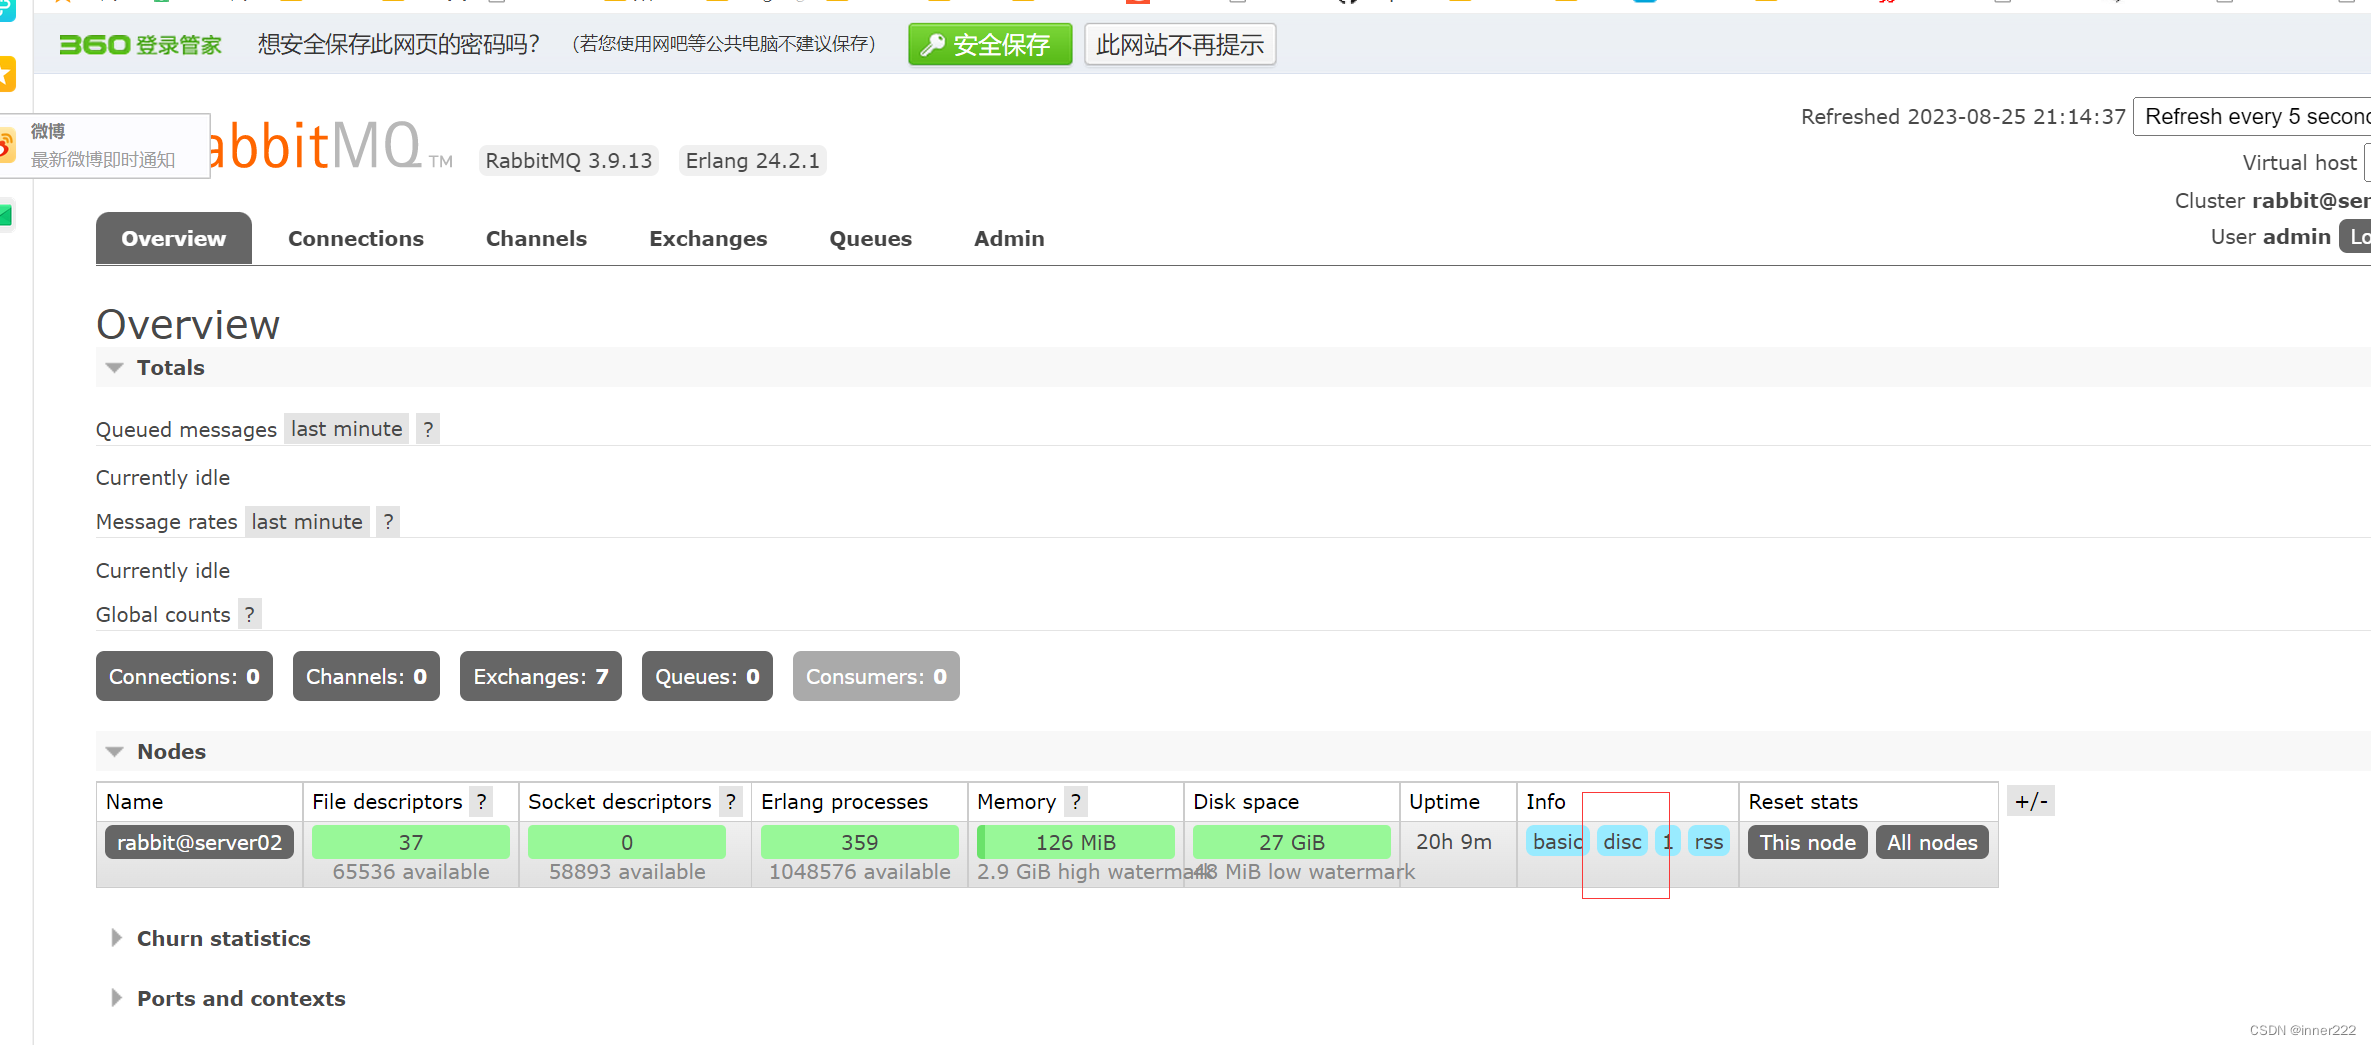
Task: Open help for Queued messages
Action: tap(428, 429)
